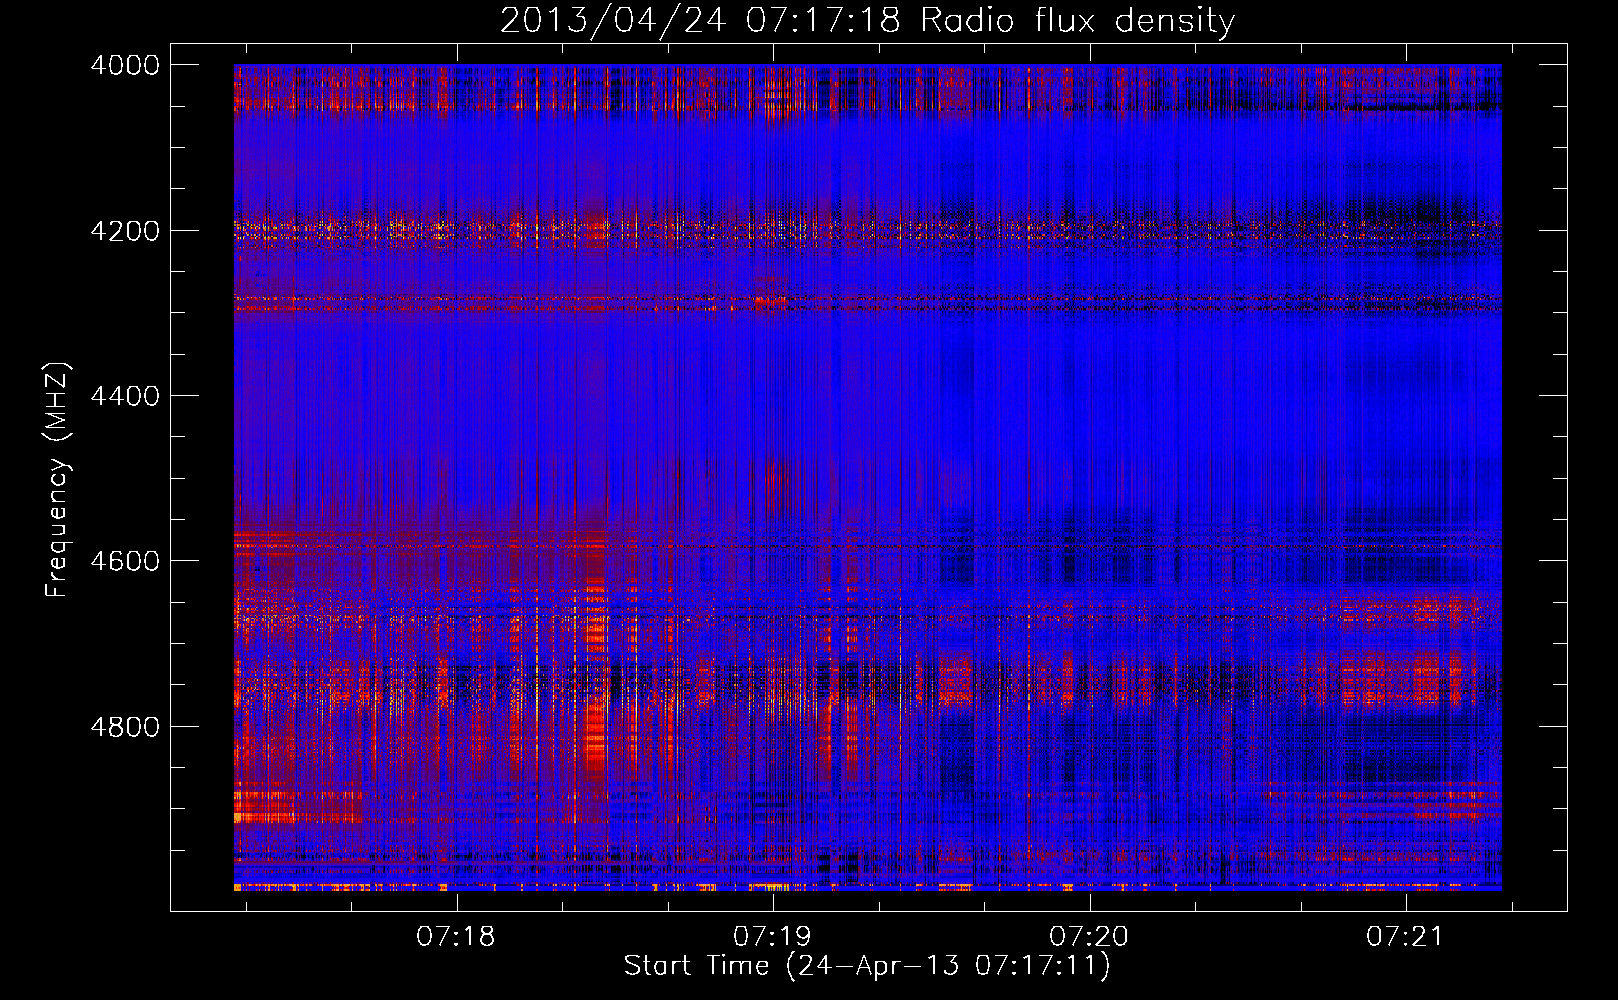Click the 07:18 time axis label
The image size is (1618, 1000).
(456, 936)
